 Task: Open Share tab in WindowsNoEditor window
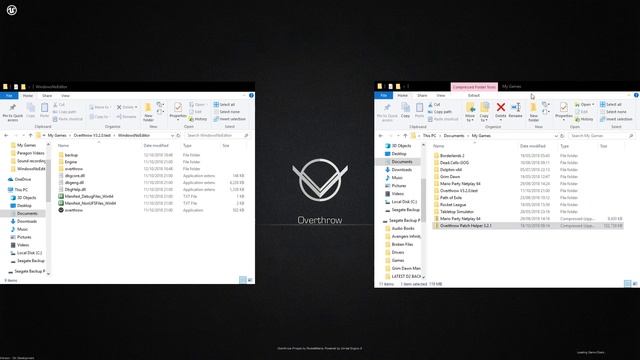(x=47, y=96)
